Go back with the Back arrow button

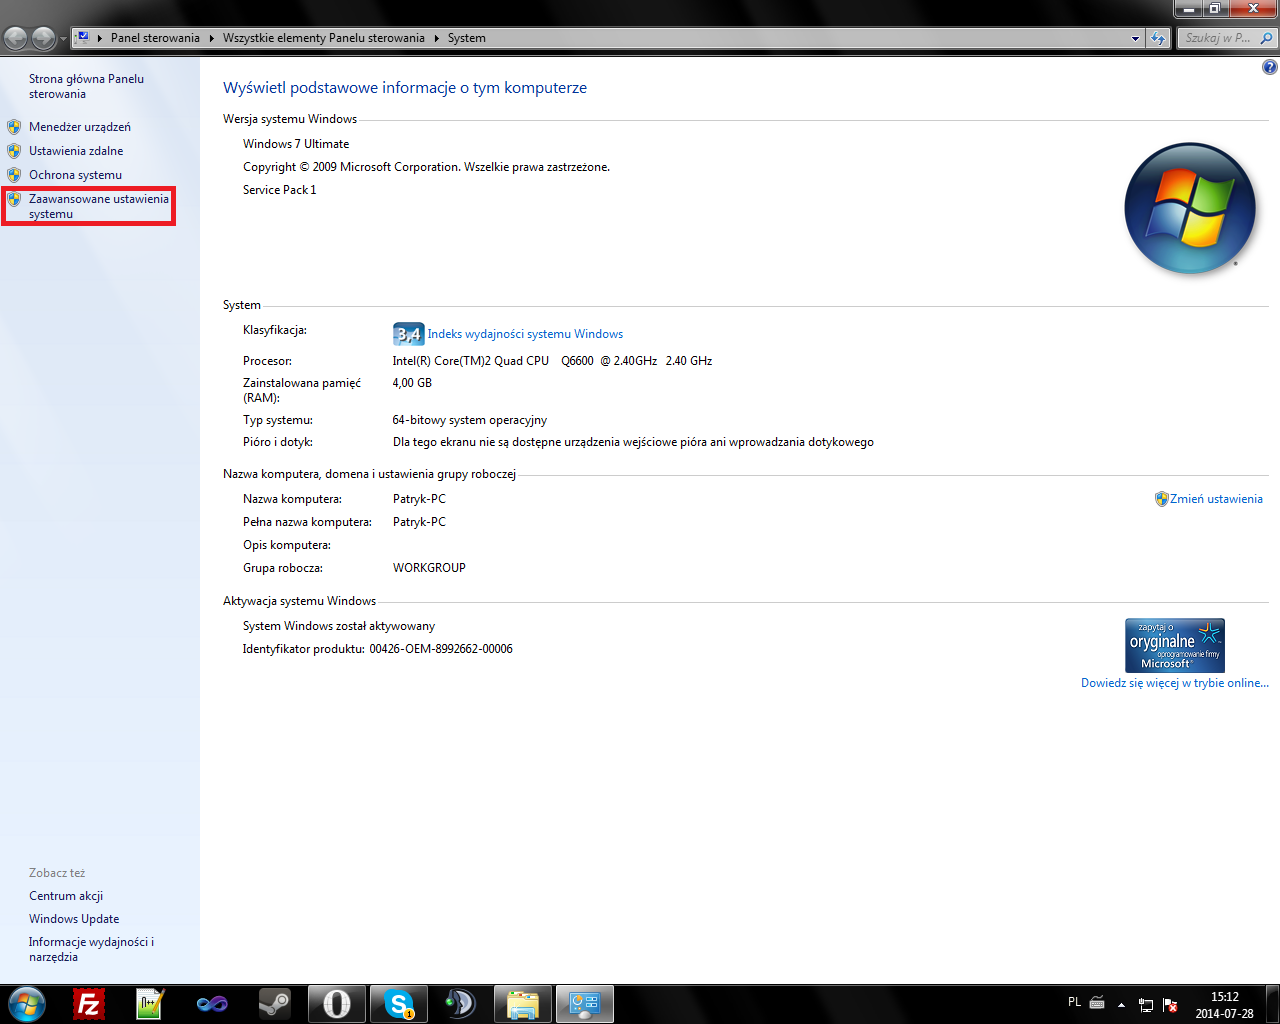[16, 38]
